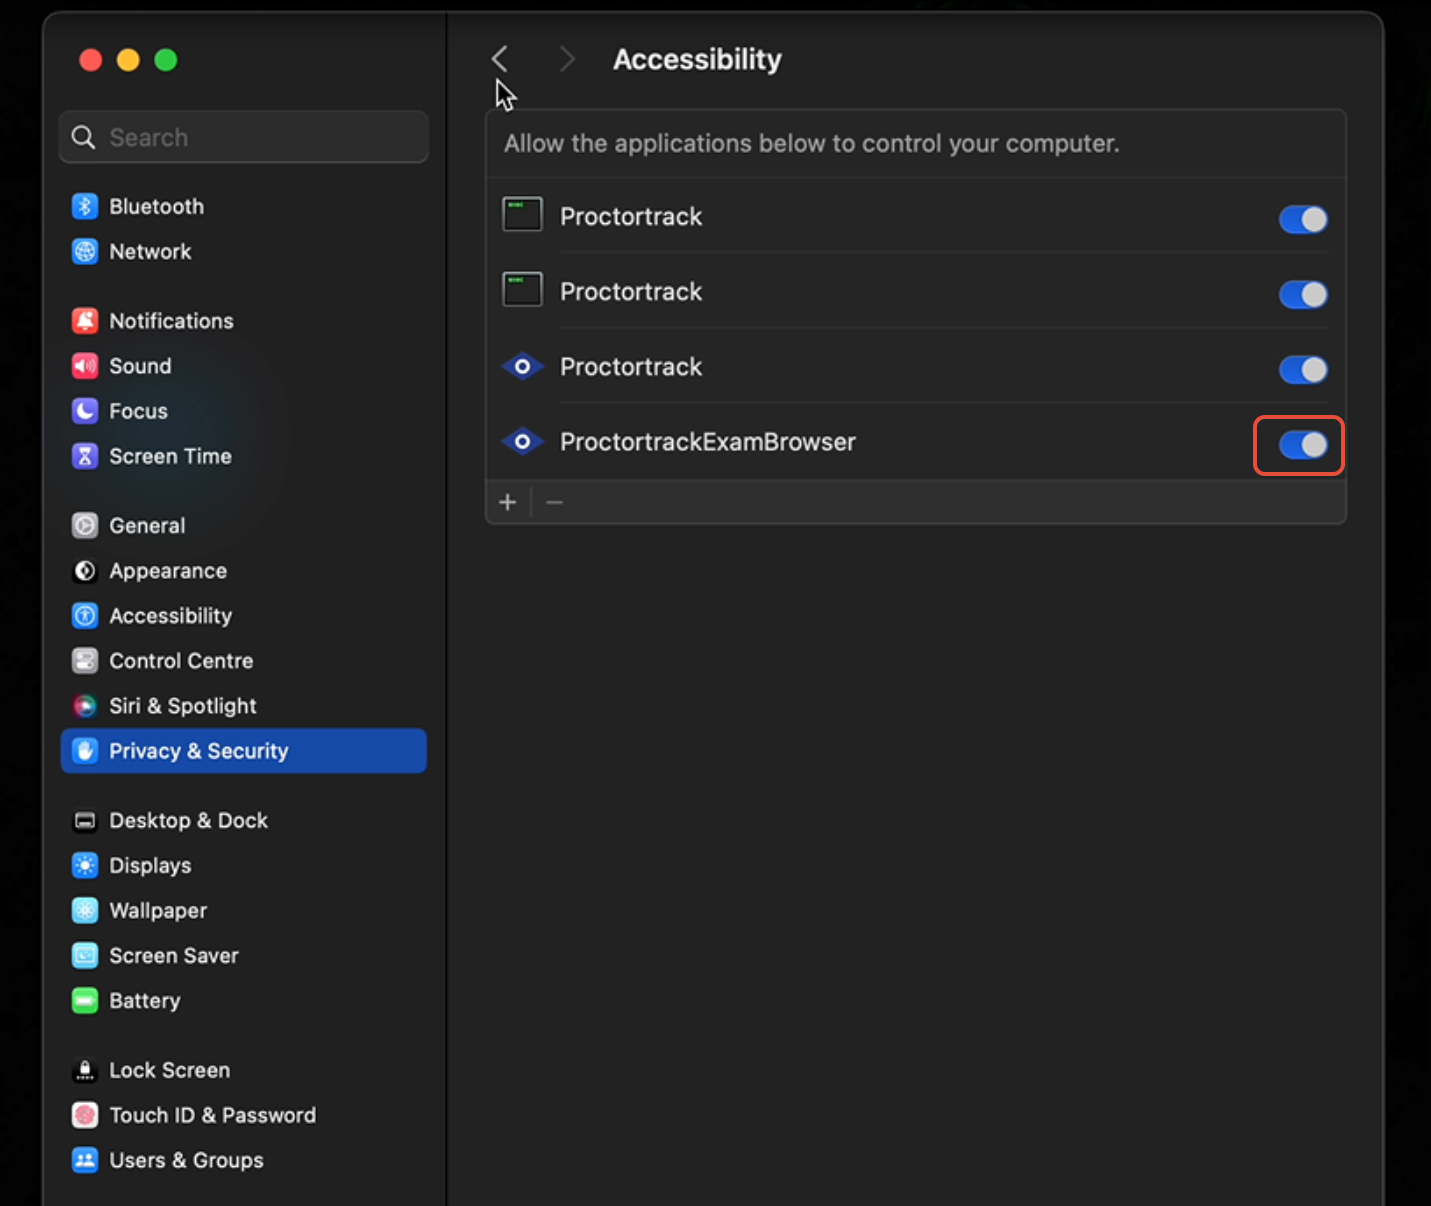The height and width of the screenshot is (1206, 1431).
Task: Click the yellow minimize window button
Action: click(x=128, y=60)
